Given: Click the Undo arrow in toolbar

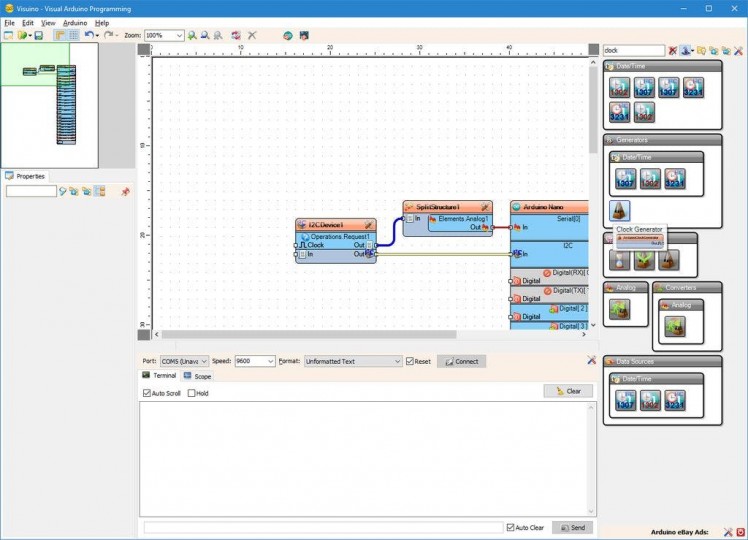Looking at the screenshot, I should [88, 35].
